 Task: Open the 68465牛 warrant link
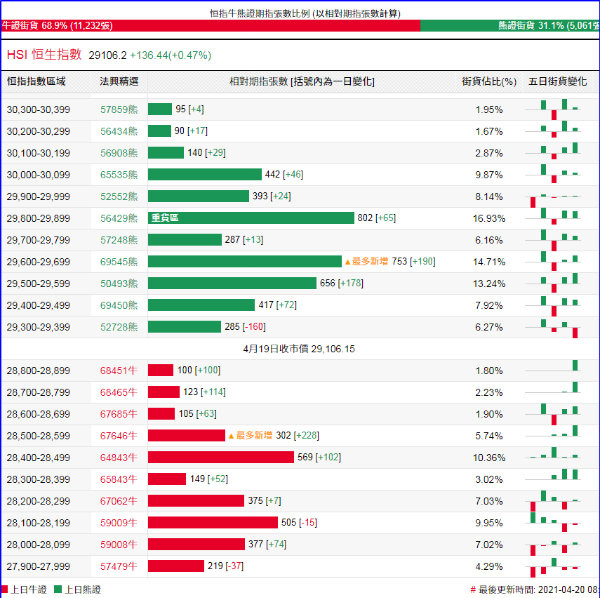118,392
